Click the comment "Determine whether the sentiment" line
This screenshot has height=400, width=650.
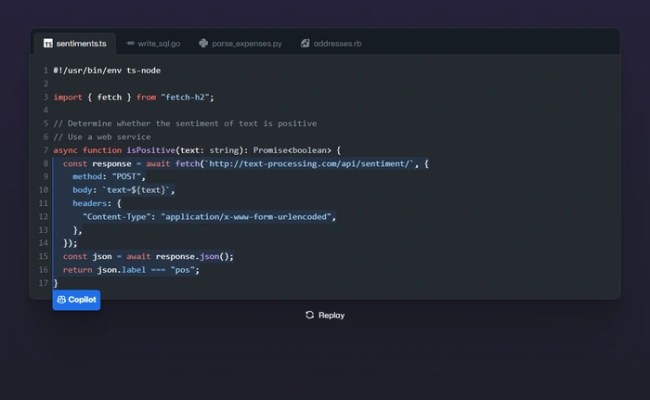click(x=185, y=124)
